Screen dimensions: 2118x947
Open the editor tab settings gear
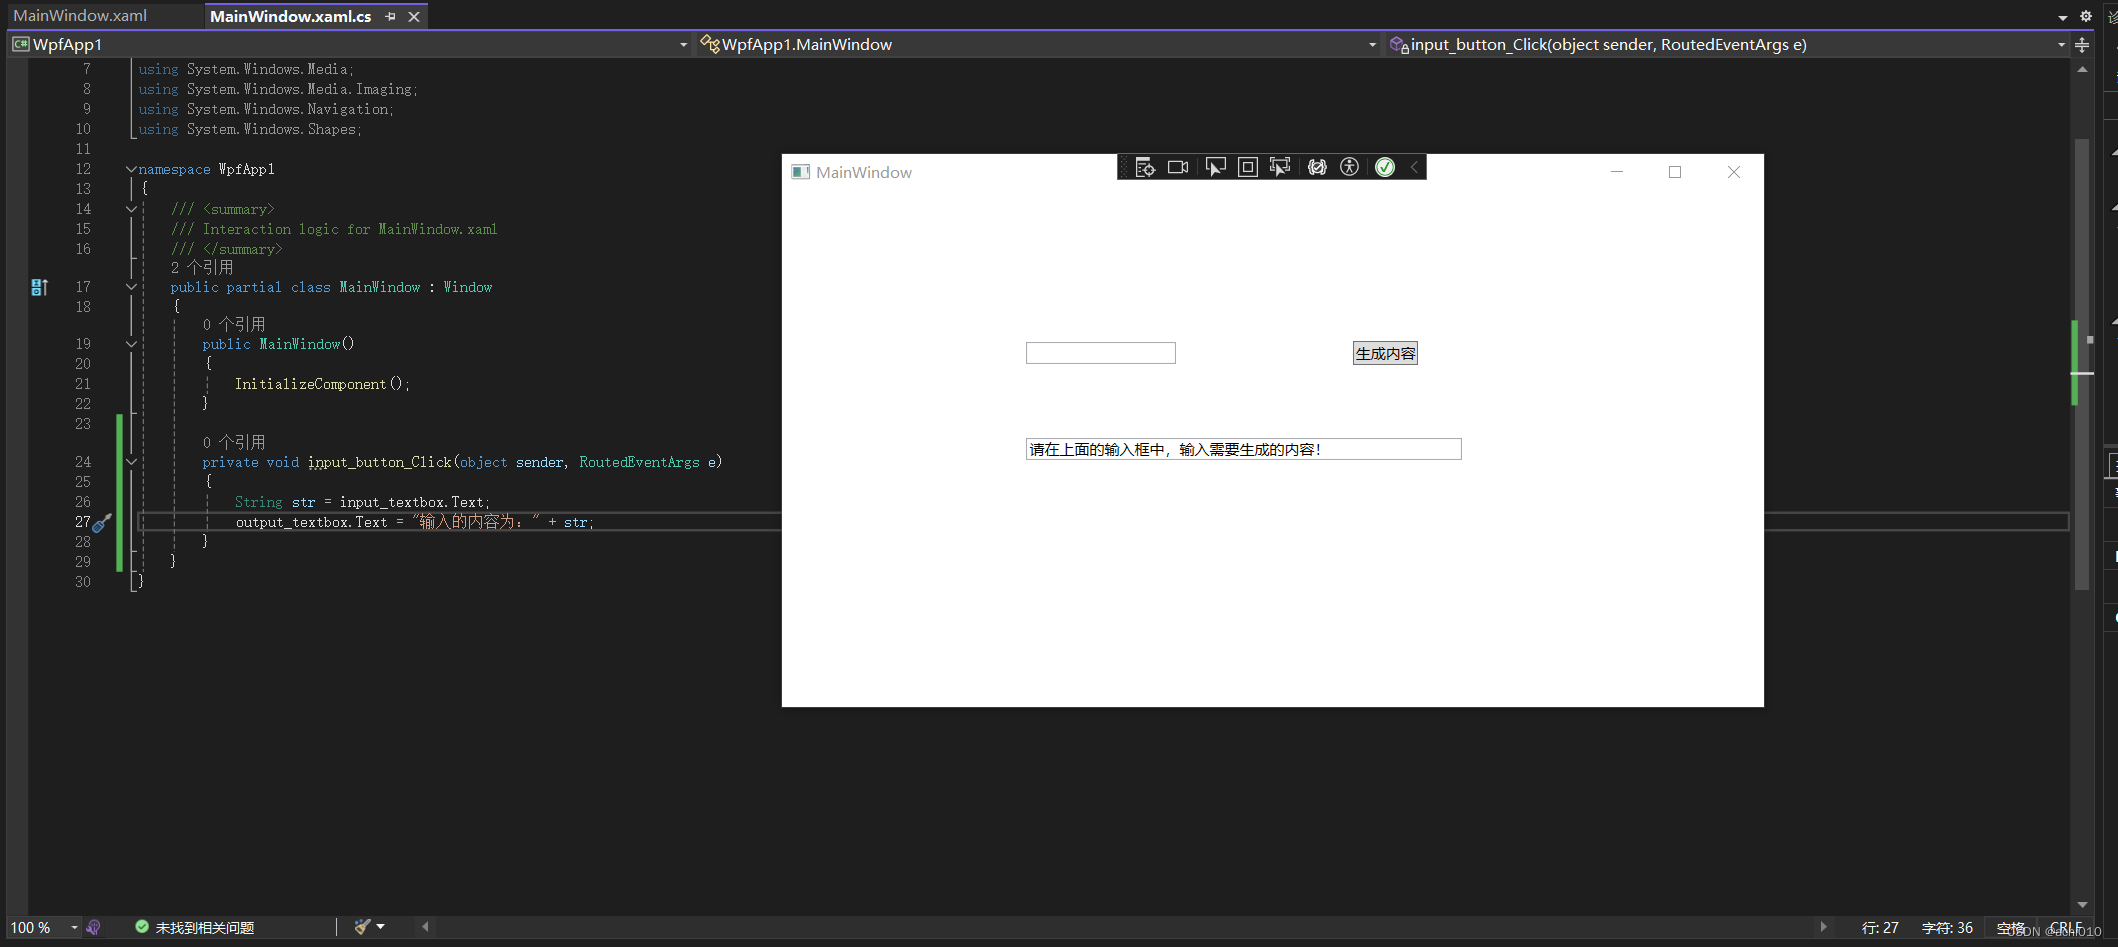(x=2086, y=16)
